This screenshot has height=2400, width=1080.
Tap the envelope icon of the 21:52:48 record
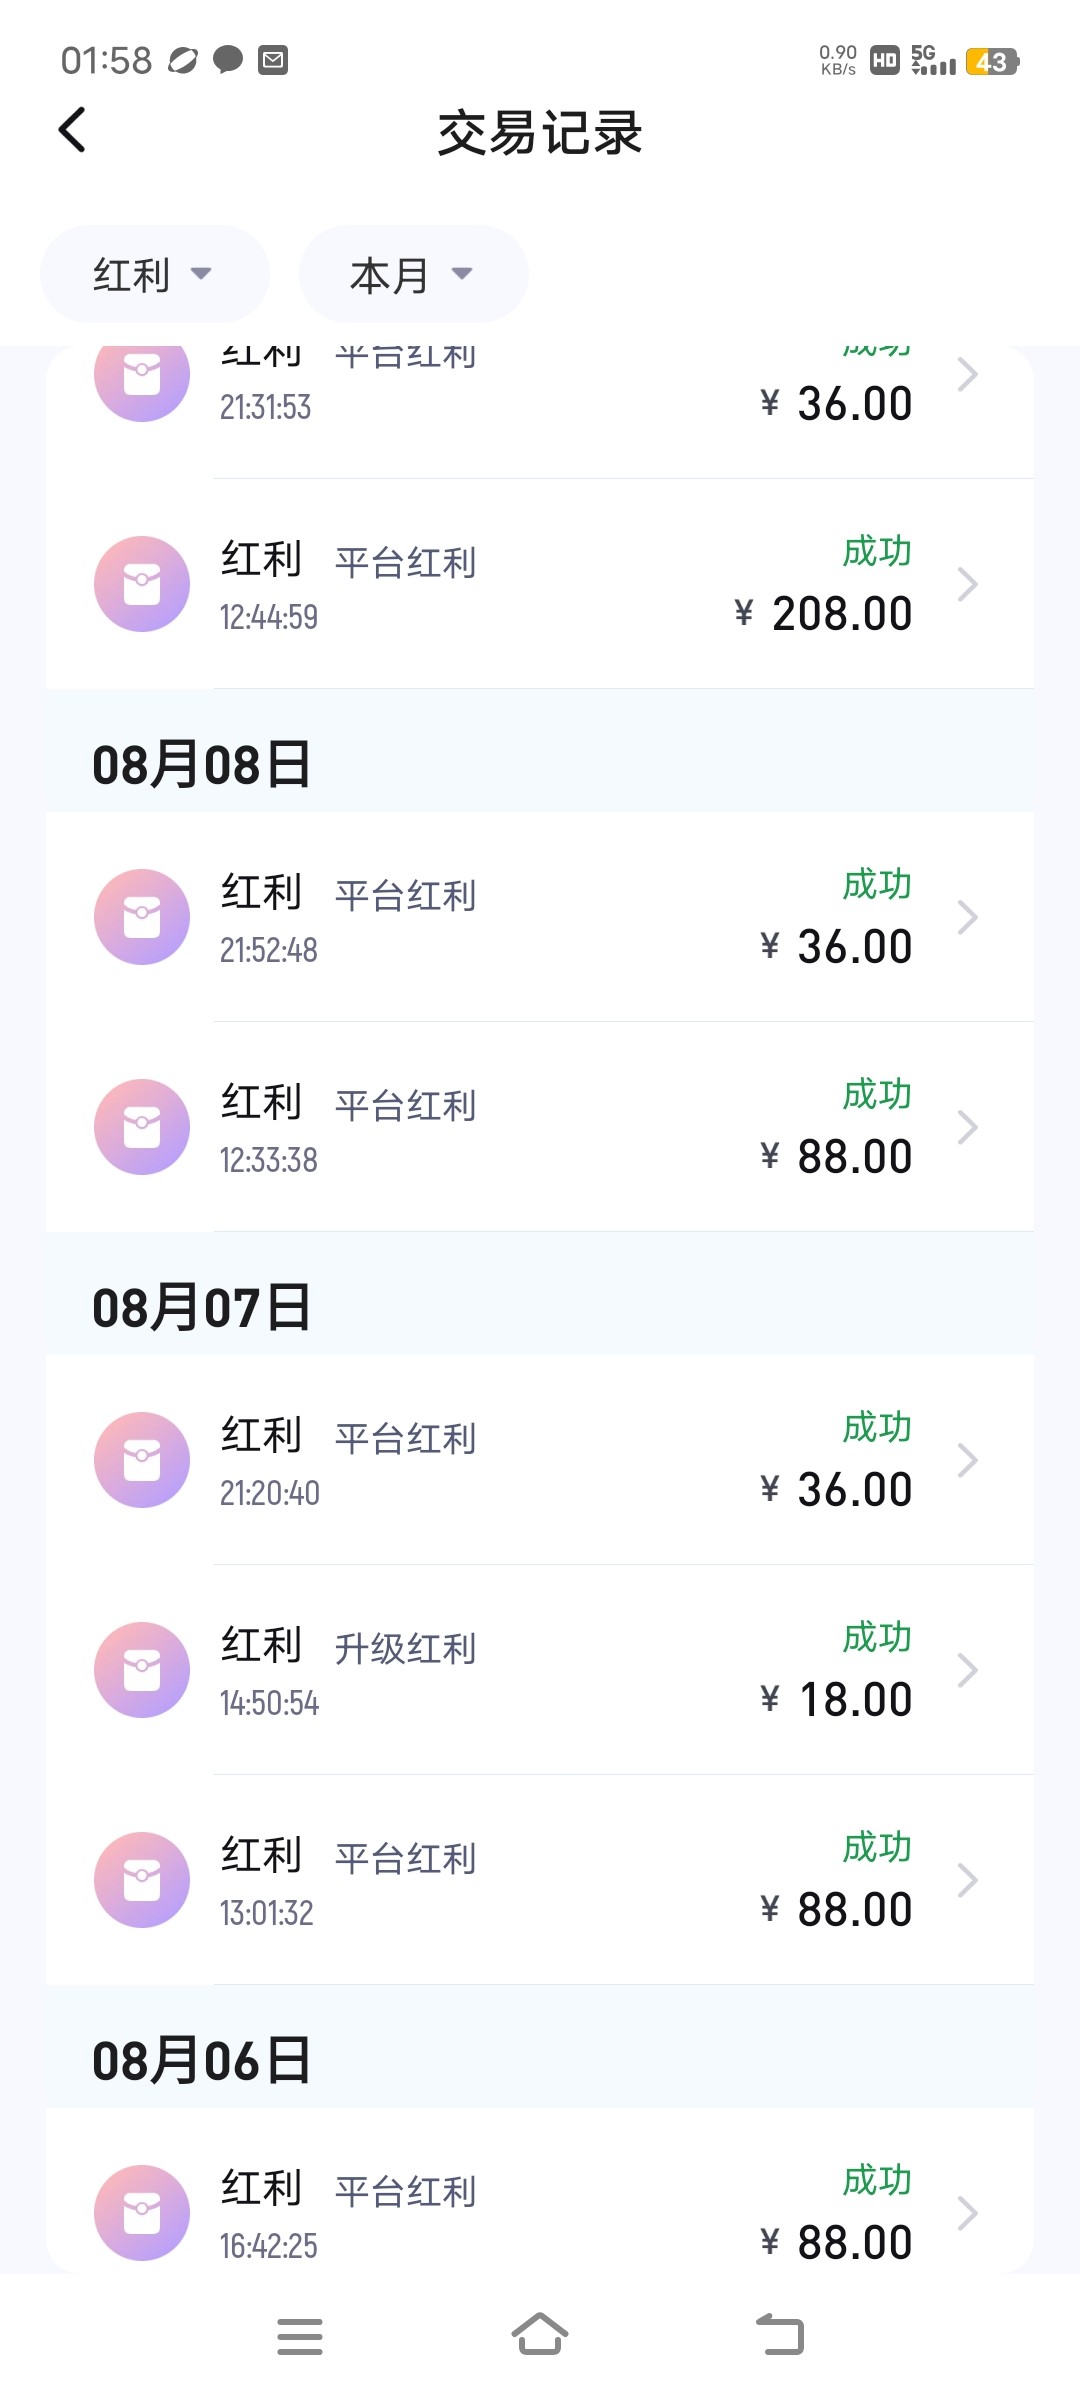coord(142,917)
